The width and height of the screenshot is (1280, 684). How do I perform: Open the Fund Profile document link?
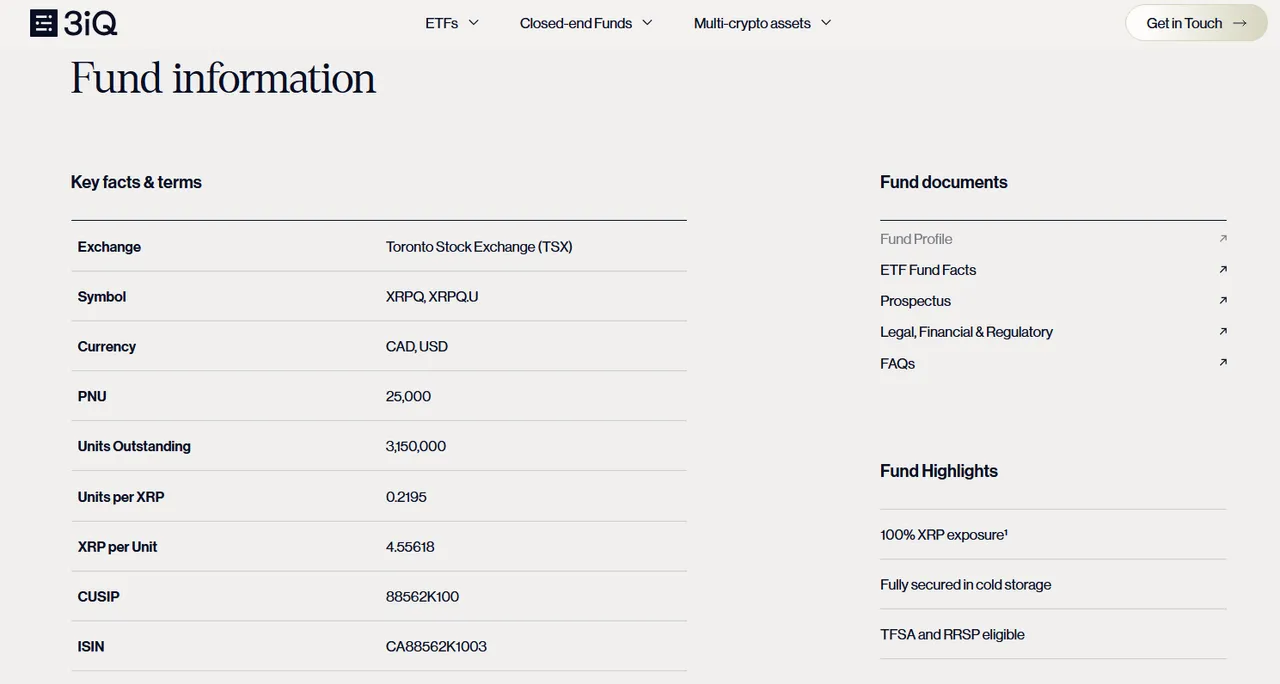(916, 239)
